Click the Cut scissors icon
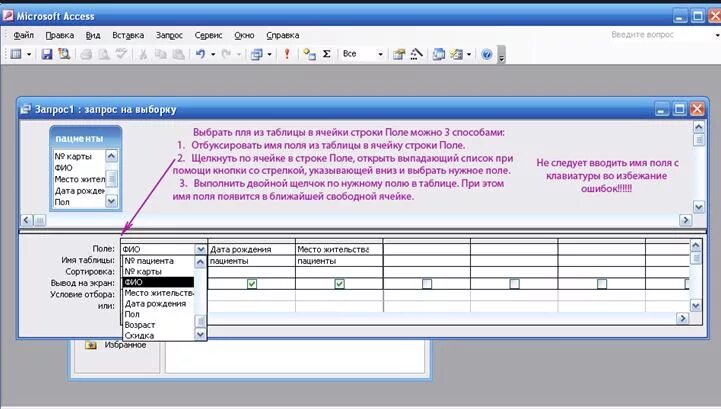Image resolution: width=721 pixels, height=409 pixels. coord(143,54)
